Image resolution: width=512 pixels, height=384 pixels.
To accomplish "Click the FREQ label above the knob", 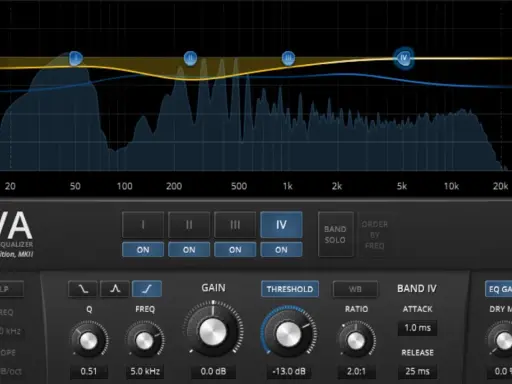I will 145,309.
